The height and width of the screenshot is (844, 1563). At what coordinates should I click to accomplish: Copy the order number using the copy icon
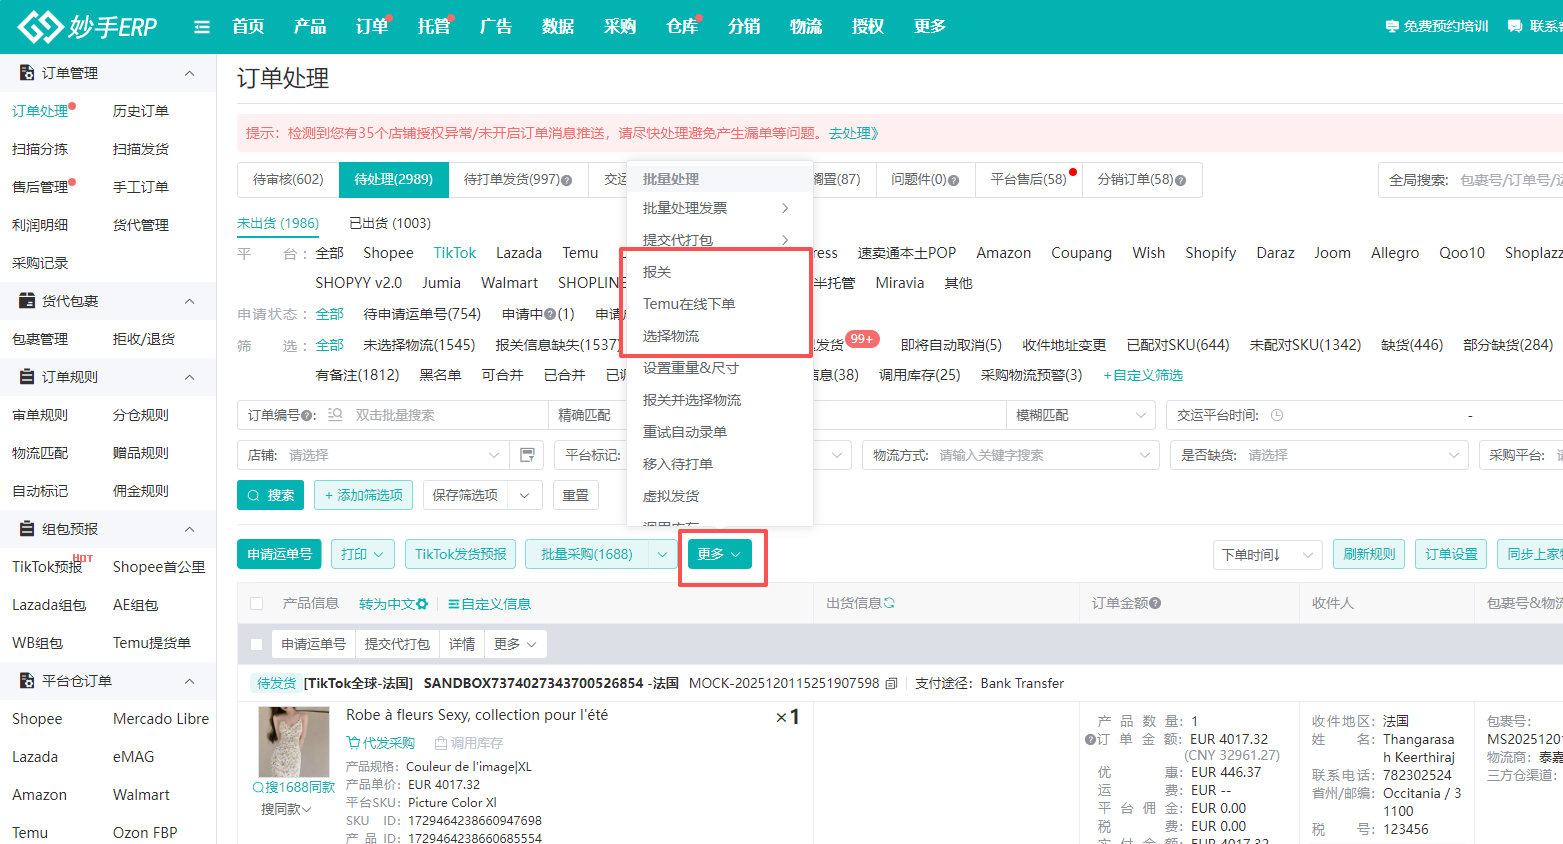coord(890,683)
